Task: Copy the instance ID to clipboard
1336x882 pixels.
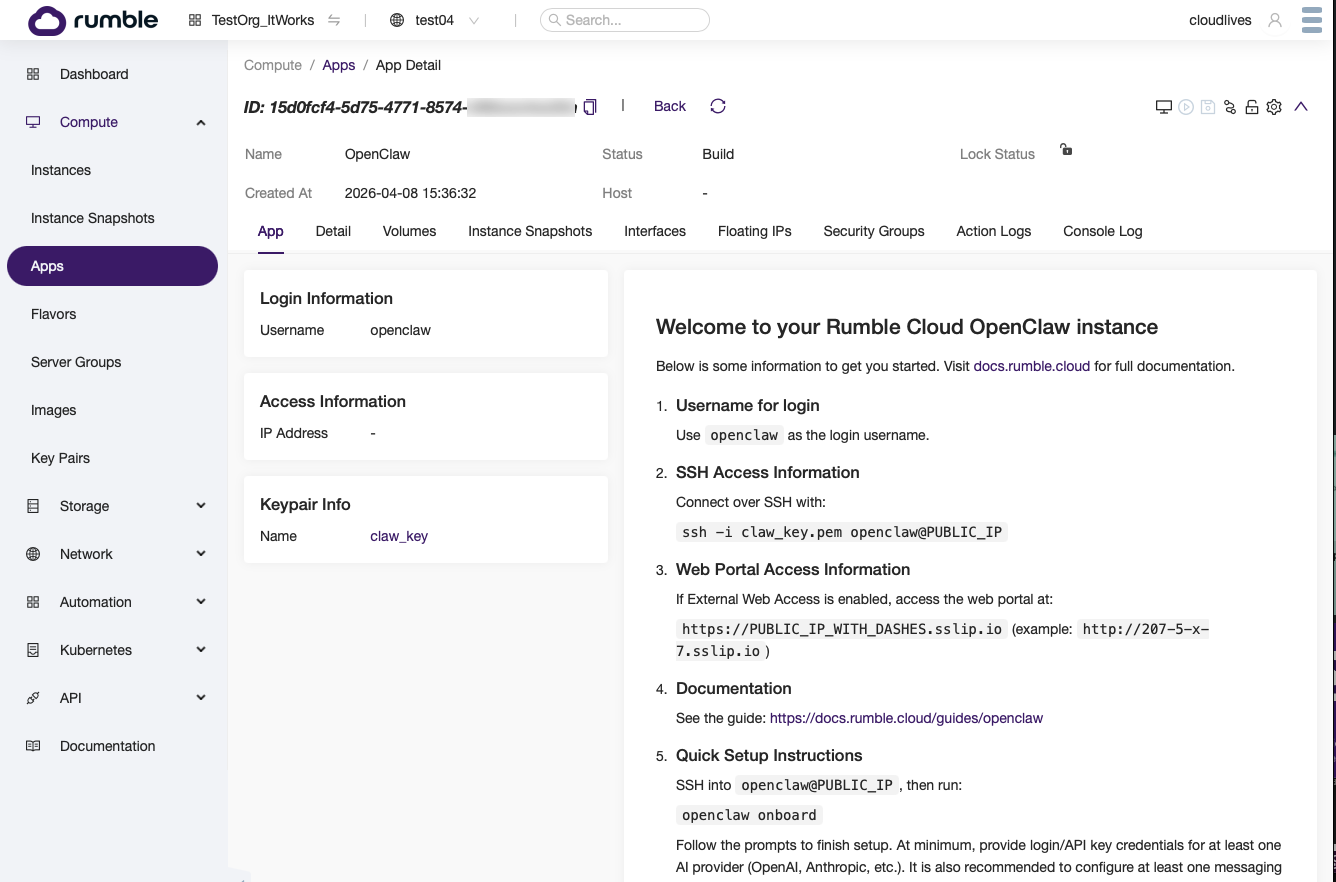Action: pyautogui.click(x=590, y=107)
